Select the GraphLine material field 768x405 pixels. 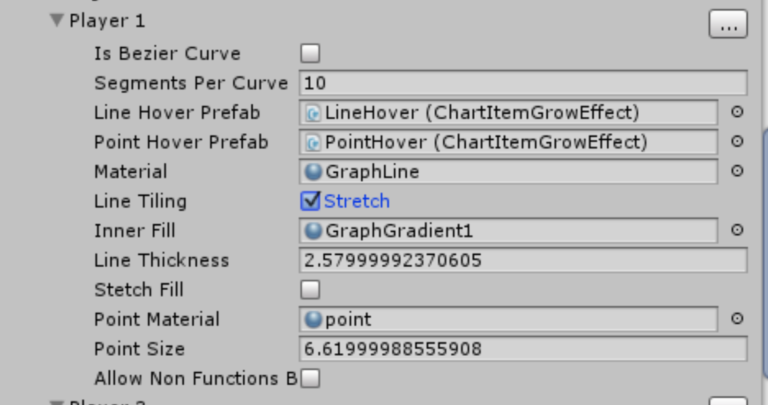pyautogui.click(x=508, y=171)
